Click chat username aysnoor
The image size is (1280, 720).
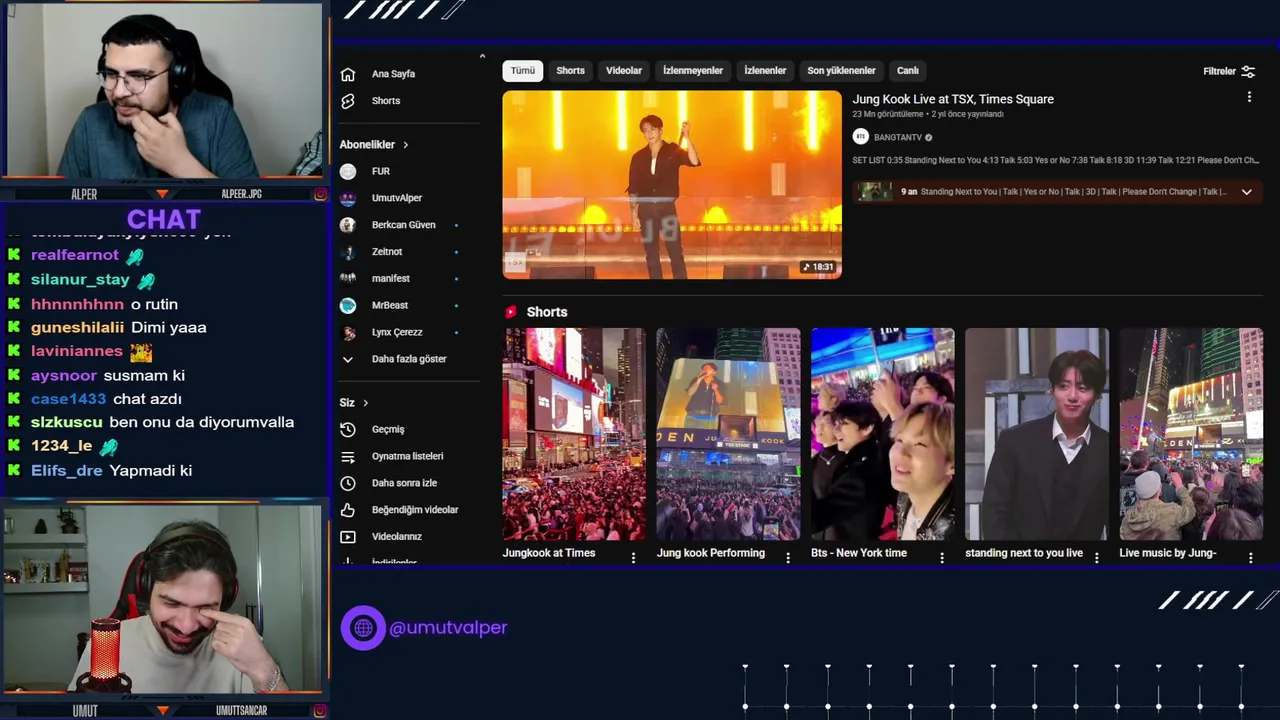[64, 375]
